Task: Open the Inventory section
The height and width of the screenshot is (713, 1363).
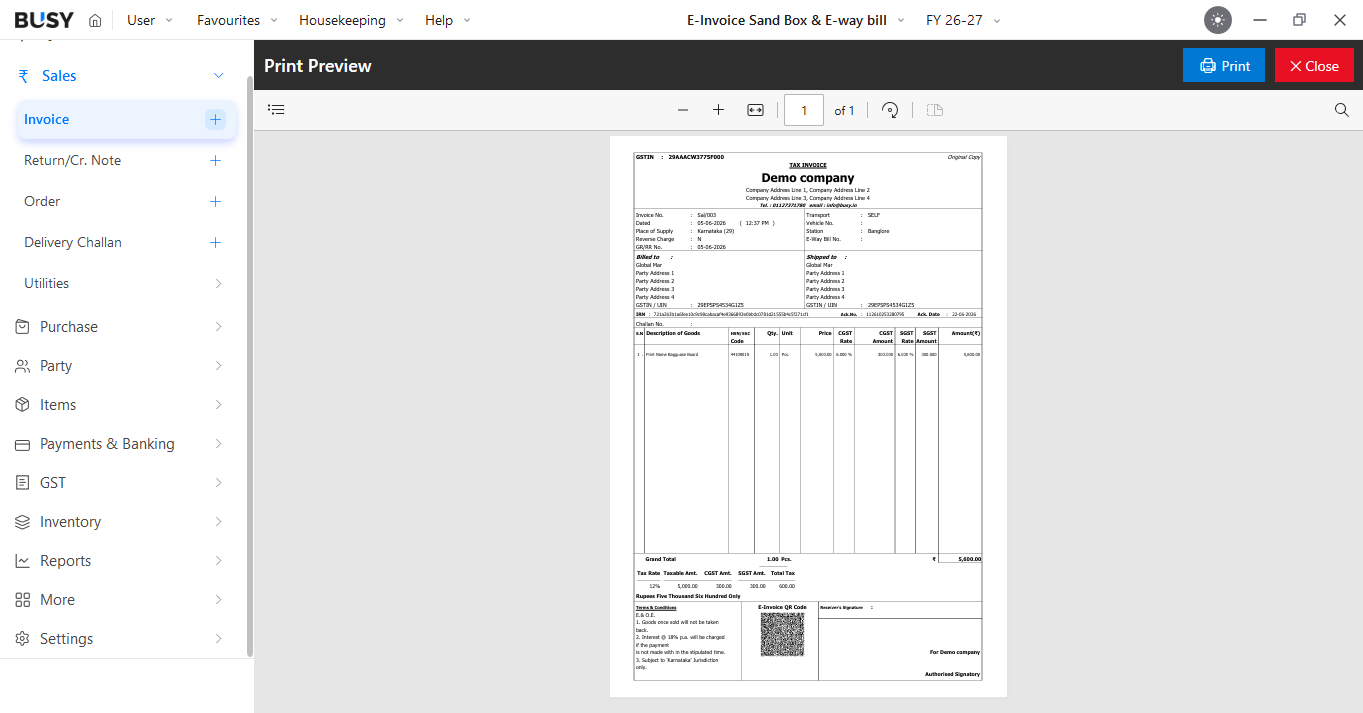Action: click(70, 522)
